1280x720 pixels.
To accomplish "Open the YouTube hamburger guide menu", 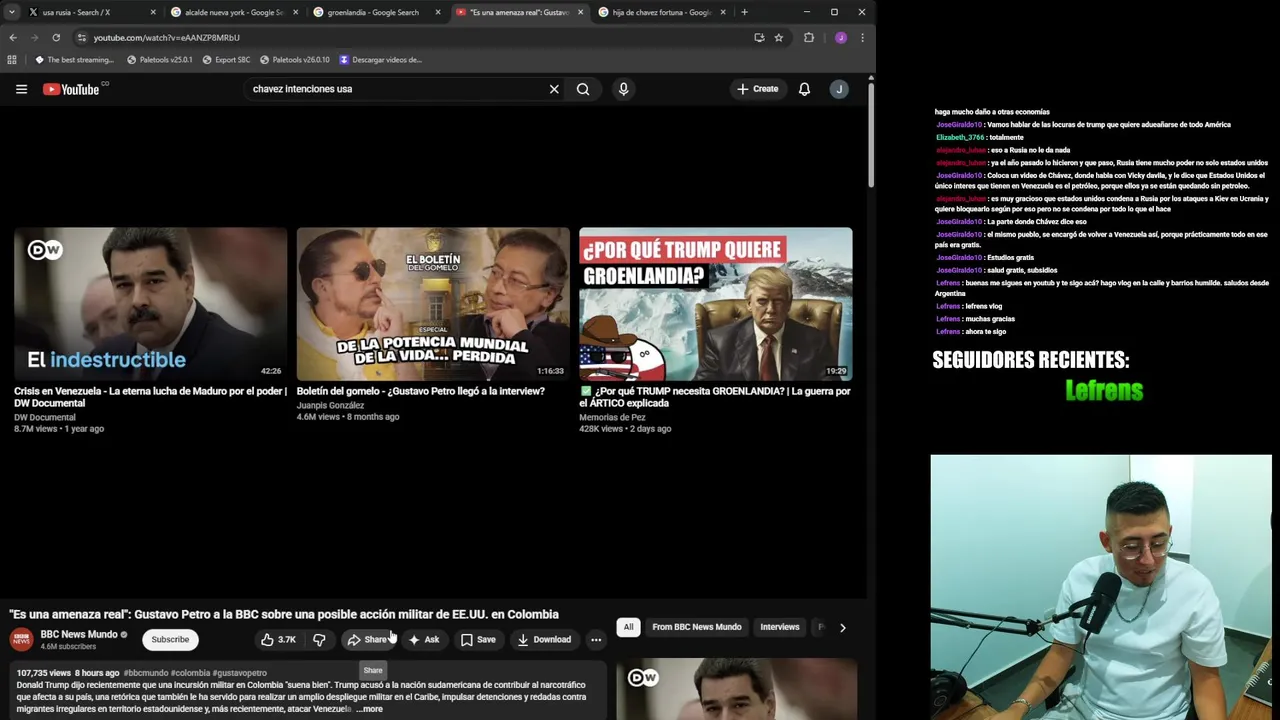I will coord(21,89).
